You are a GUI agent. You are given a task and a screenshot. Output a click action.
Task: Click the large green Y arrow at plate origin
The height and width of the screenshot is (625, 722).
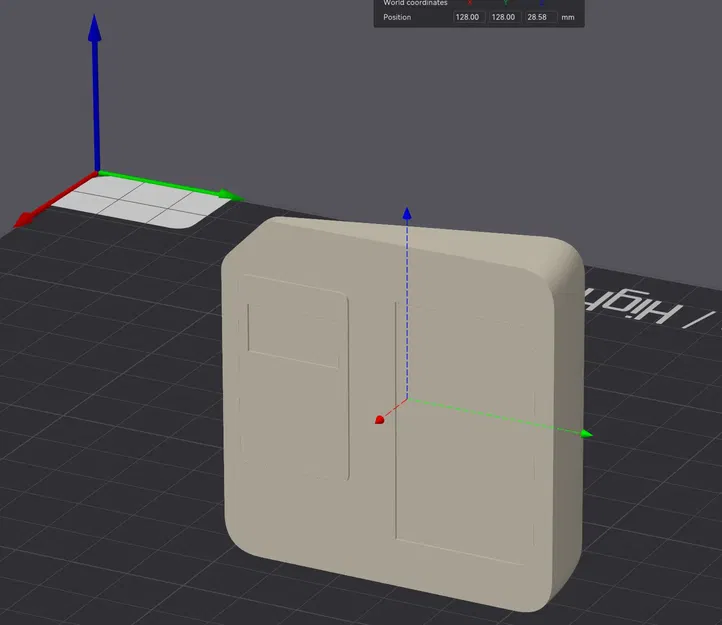(170, 185)
